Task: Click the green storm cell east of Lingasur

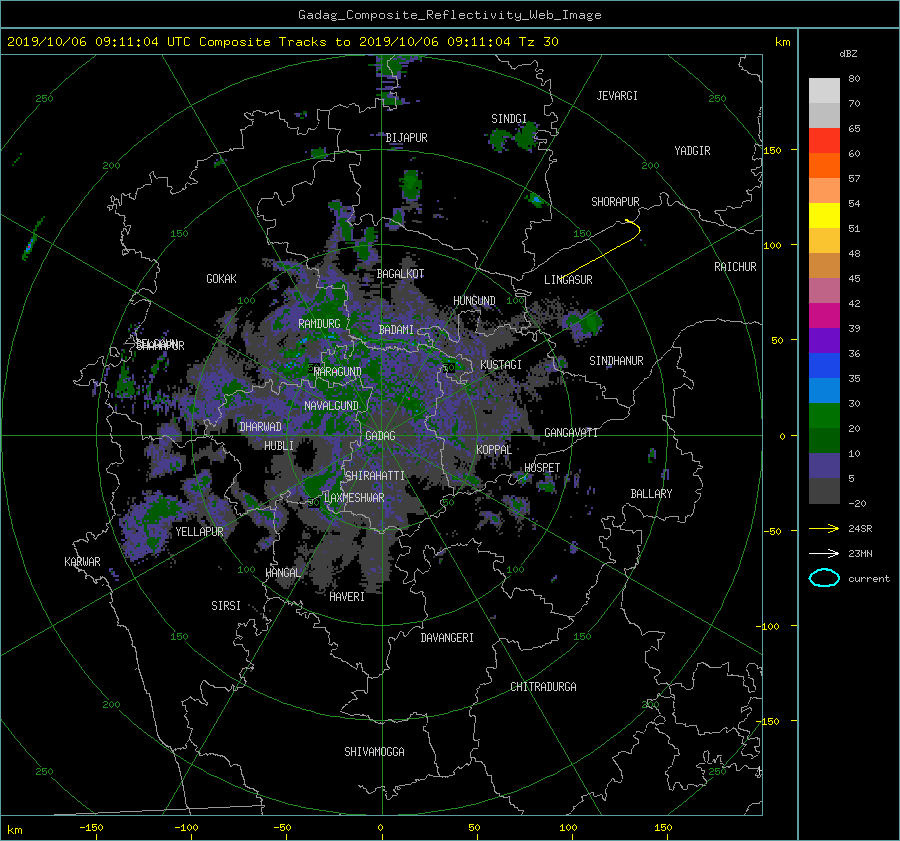Action: pyautogui.click(x=589, y=322)
